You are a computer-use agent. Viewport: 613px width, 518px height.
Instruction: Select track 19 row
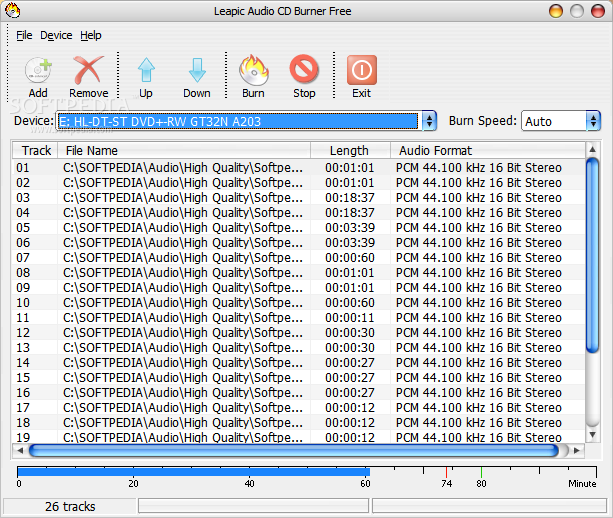click(299, 437)
